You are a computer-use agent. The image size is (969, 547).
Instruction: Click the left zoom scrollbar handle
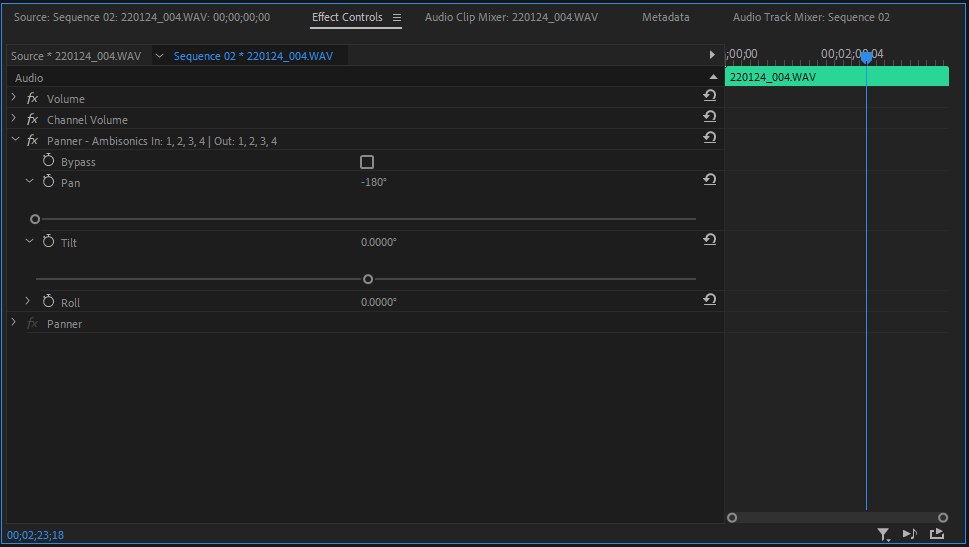point(732,518)
